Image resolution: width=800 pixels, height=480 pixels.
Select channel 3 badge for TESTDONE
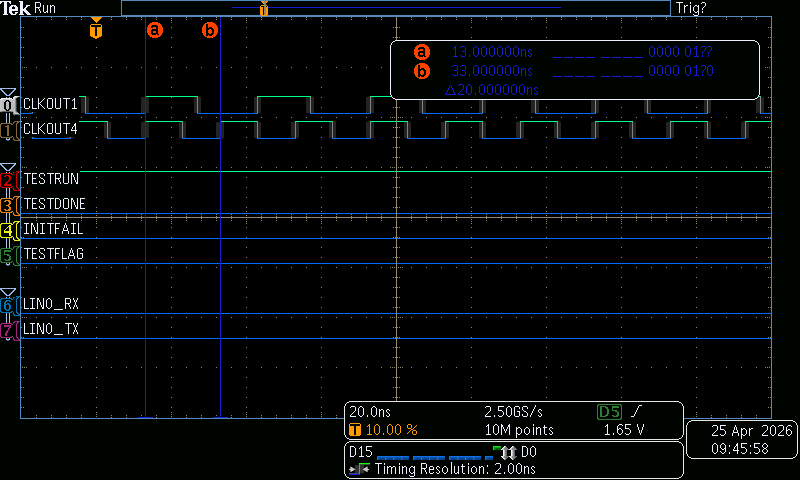[8, 205]
